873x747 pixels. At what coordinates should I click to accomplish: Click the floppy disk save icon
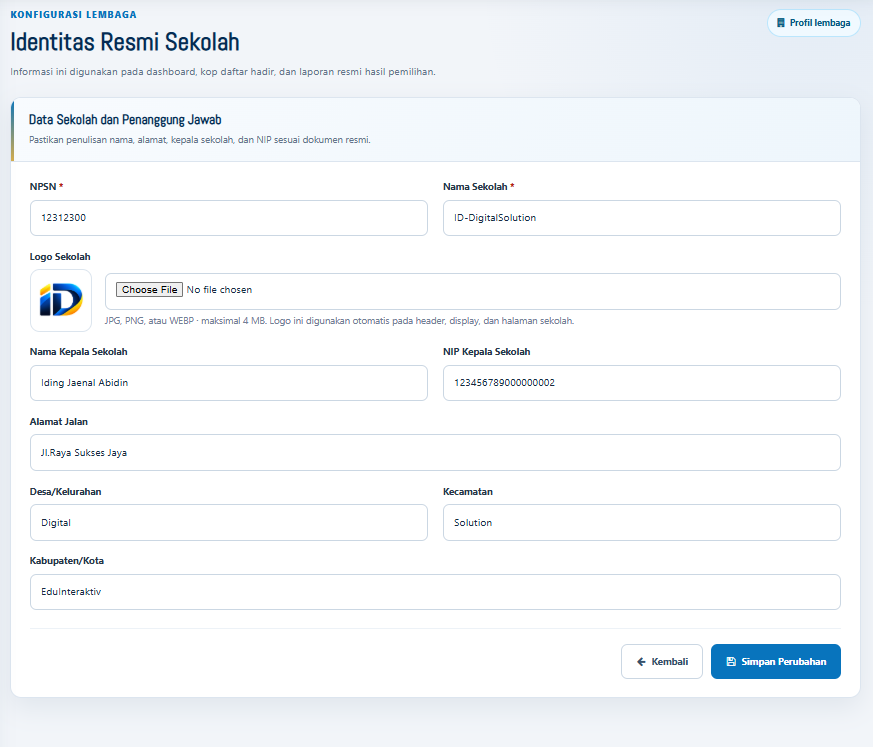731,661
